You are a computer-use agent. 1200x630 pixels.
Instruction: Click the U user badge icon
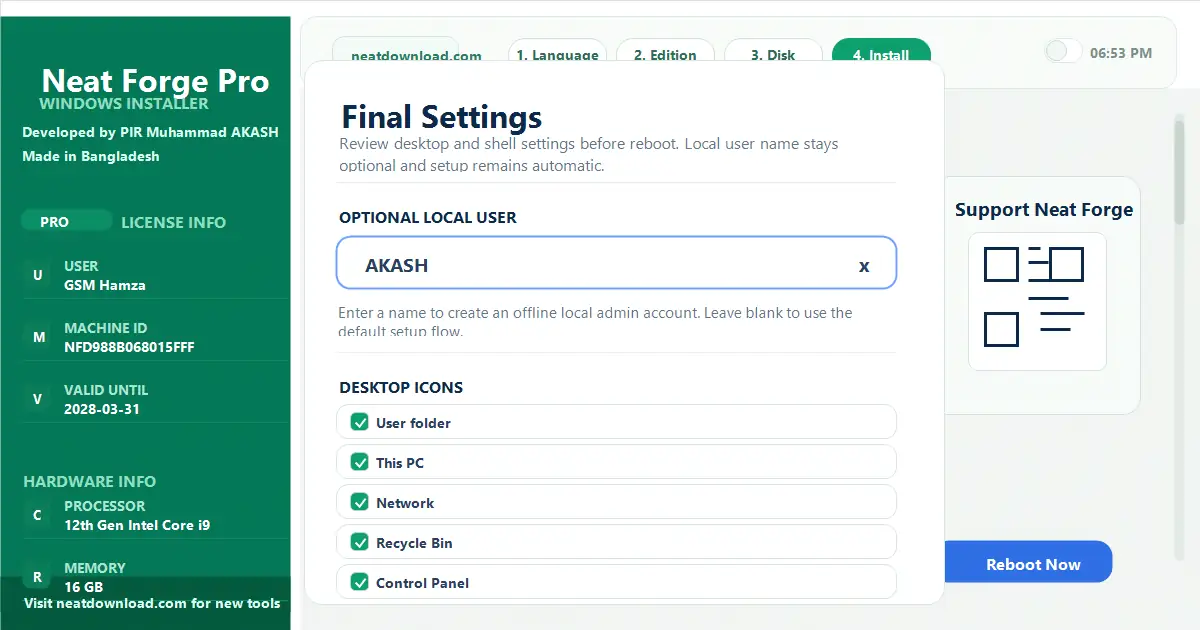[x=38, y=275]
